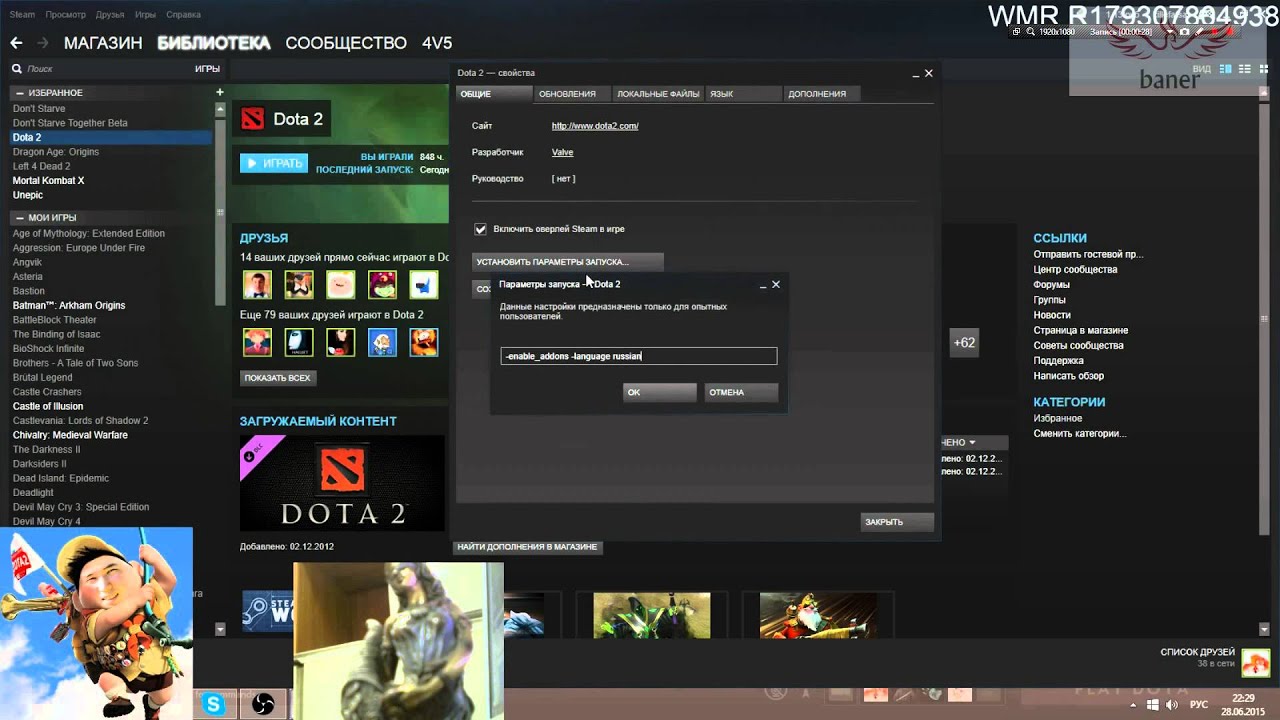Viewport: 1280px width, 720px height.
Task: Open Центр сообщества link
Action: (x=1075, y=269)
